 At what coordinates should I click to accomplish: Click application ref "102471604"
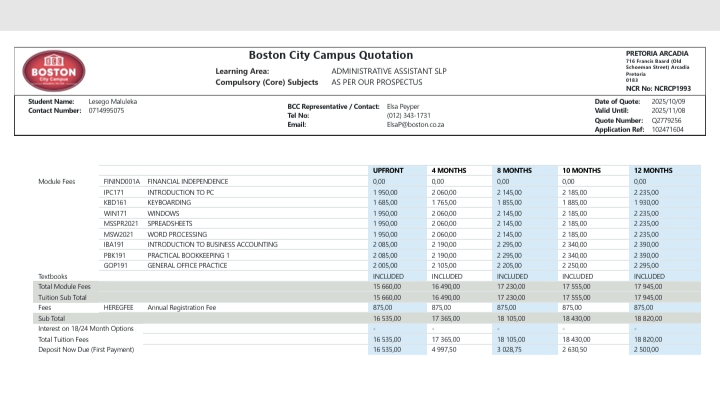667,130
